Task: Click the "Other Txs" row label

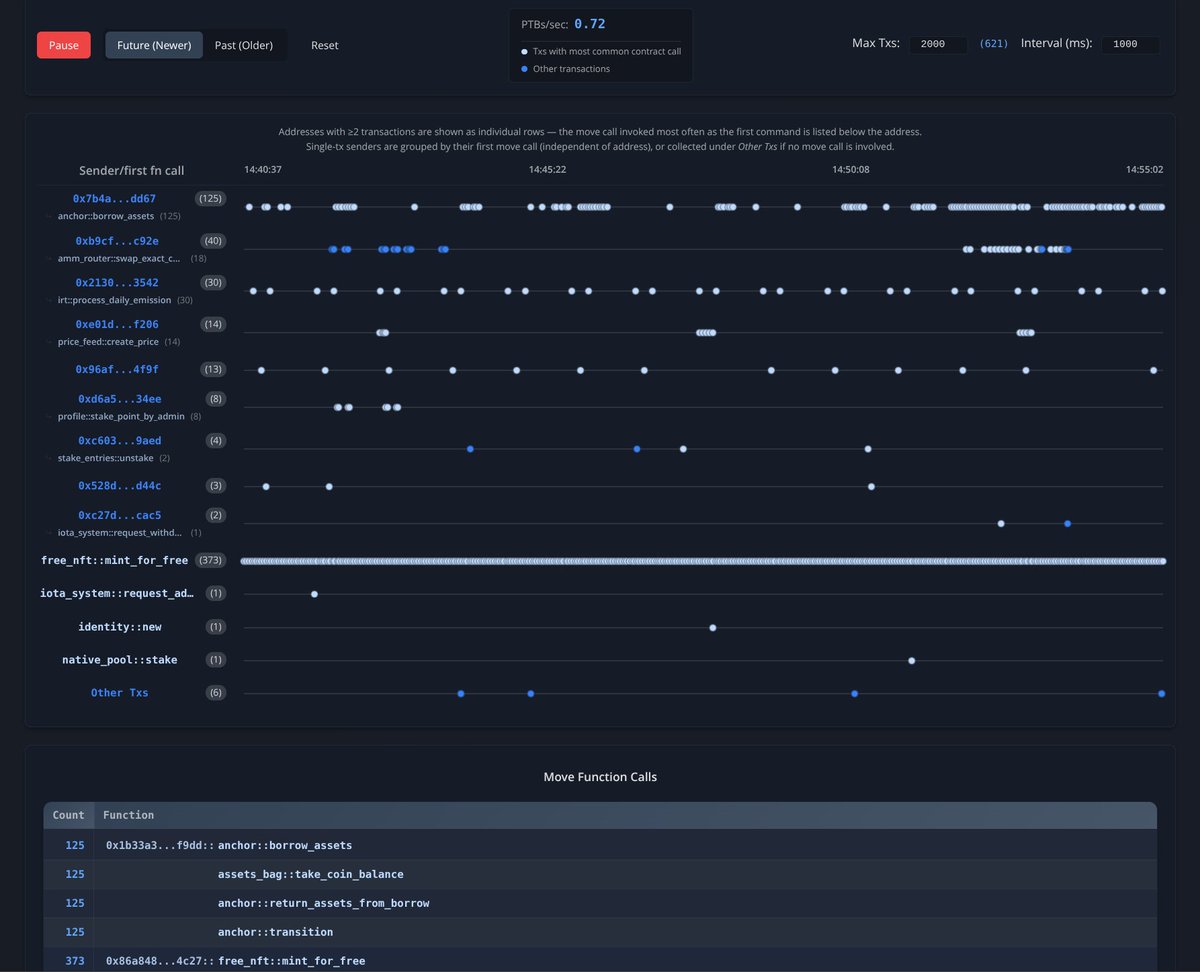Action: click(x=119, y=692)
